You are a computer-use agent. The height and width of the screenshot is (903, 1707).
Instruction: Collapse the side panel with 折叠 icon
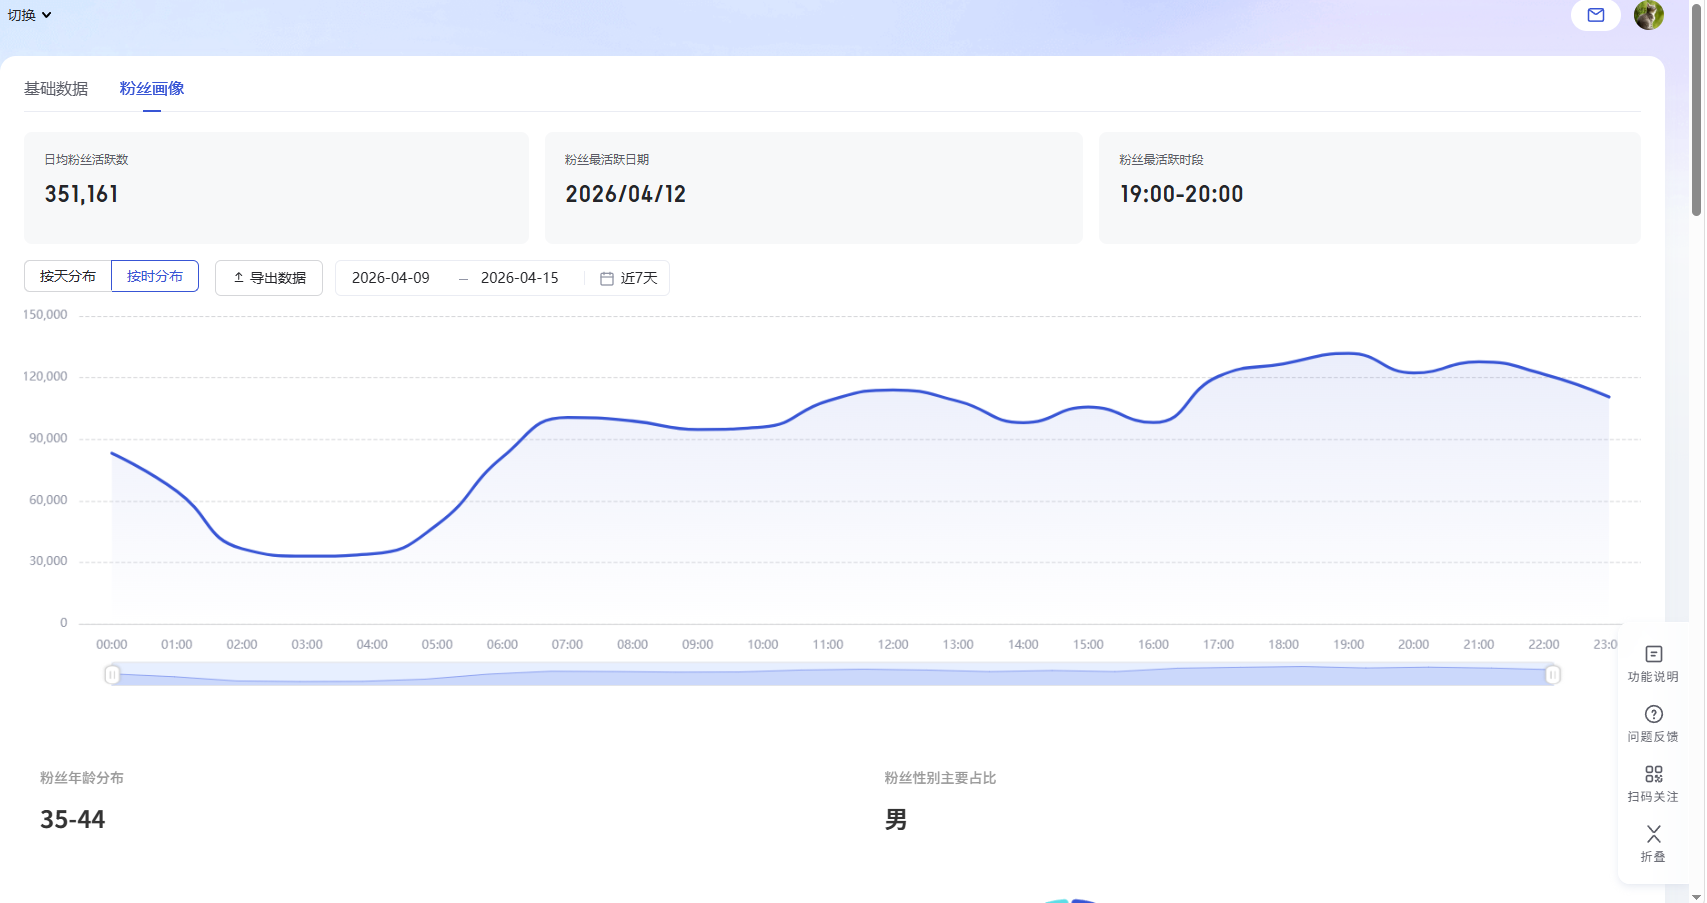pyautogui.click(x=1653, y=834)
